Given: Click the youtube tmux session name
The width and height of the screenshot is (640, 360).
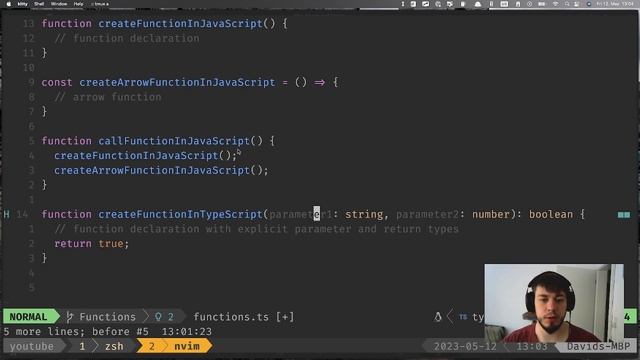Looking at the screenshot, I should tap(32, 346).
